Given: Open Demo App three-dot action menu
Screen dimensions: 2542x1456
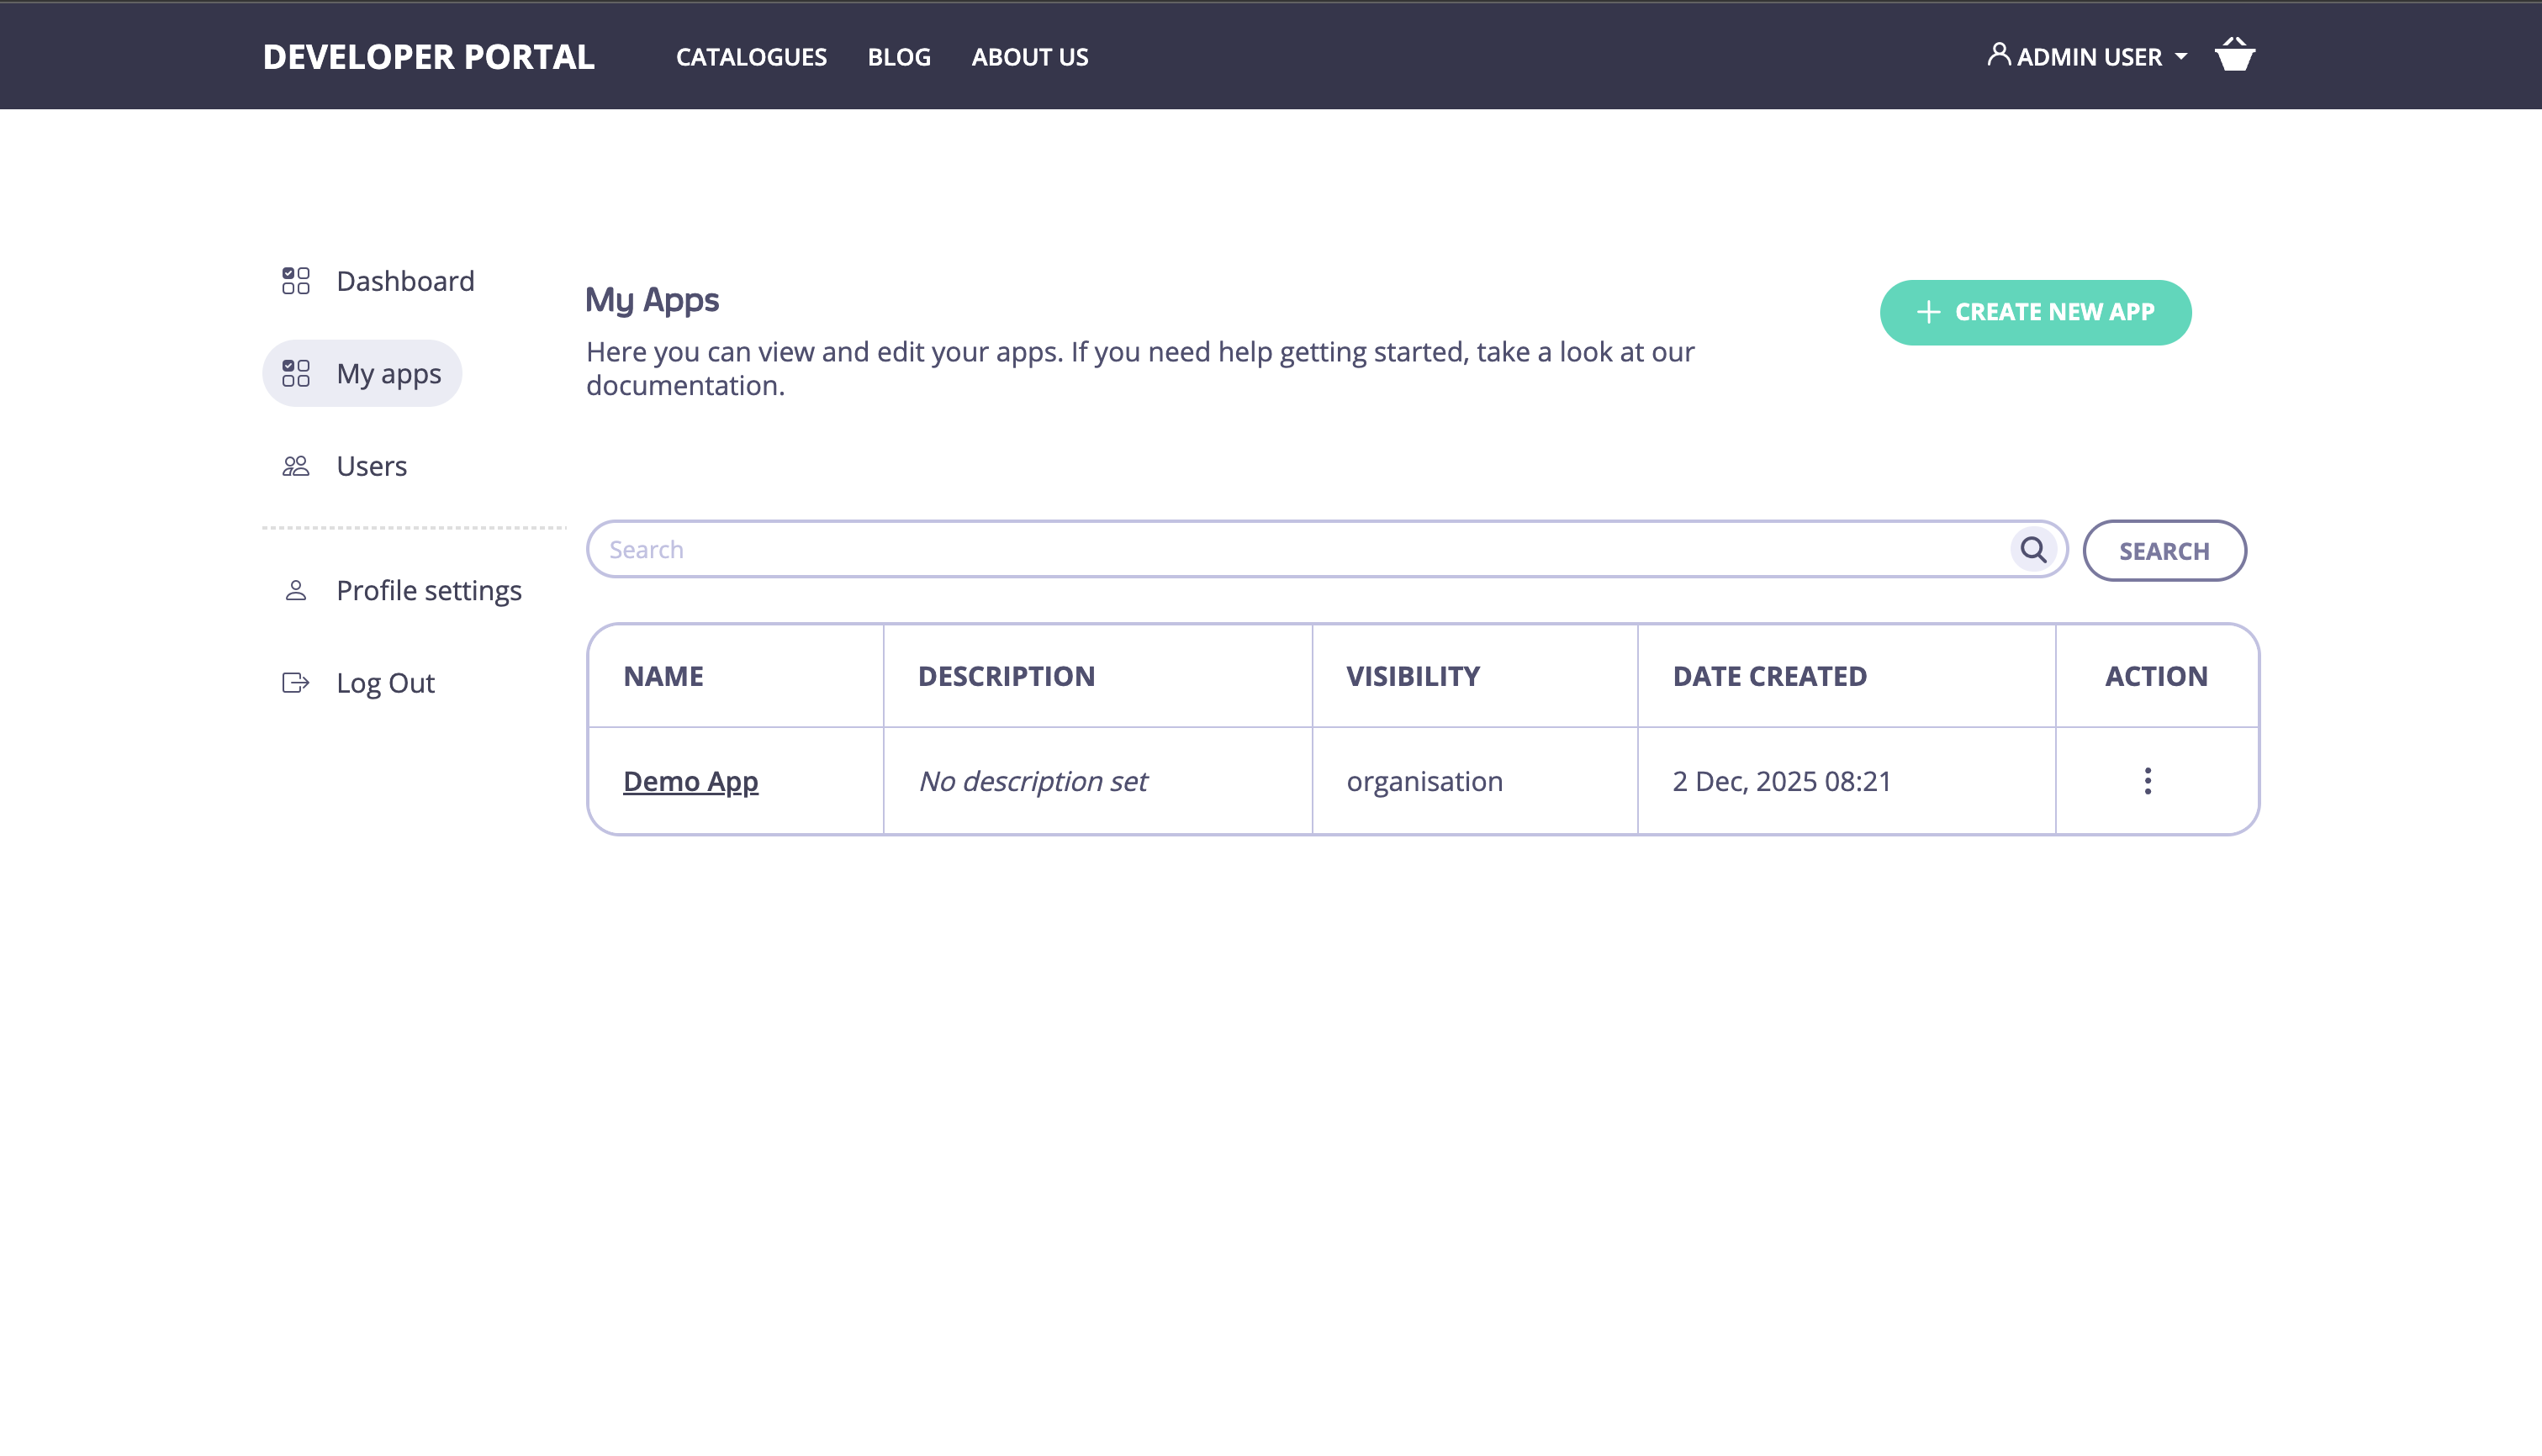Looking at the screenshot, I should point(2147,781).
